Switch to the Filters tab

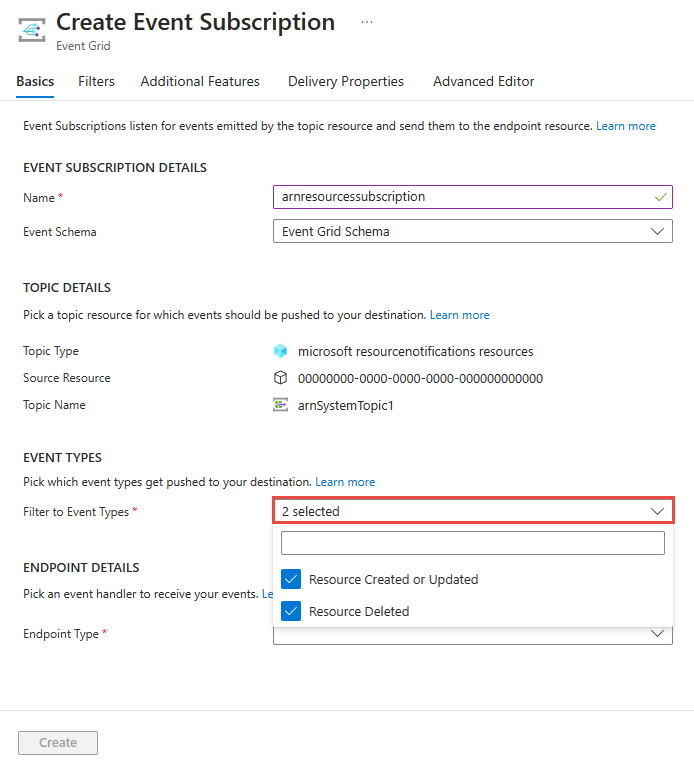(96, 82)
